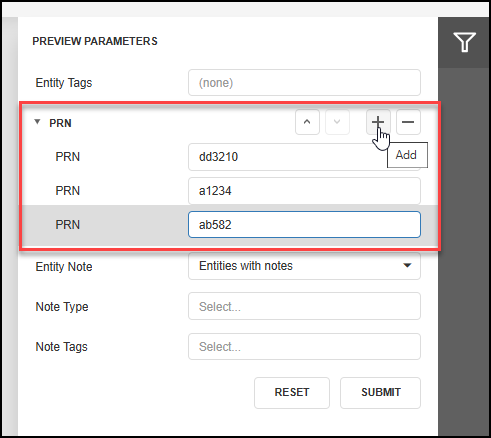491x438 pixels.
Task: Open the Entity Note dropdown arrow
Action: 407,266
